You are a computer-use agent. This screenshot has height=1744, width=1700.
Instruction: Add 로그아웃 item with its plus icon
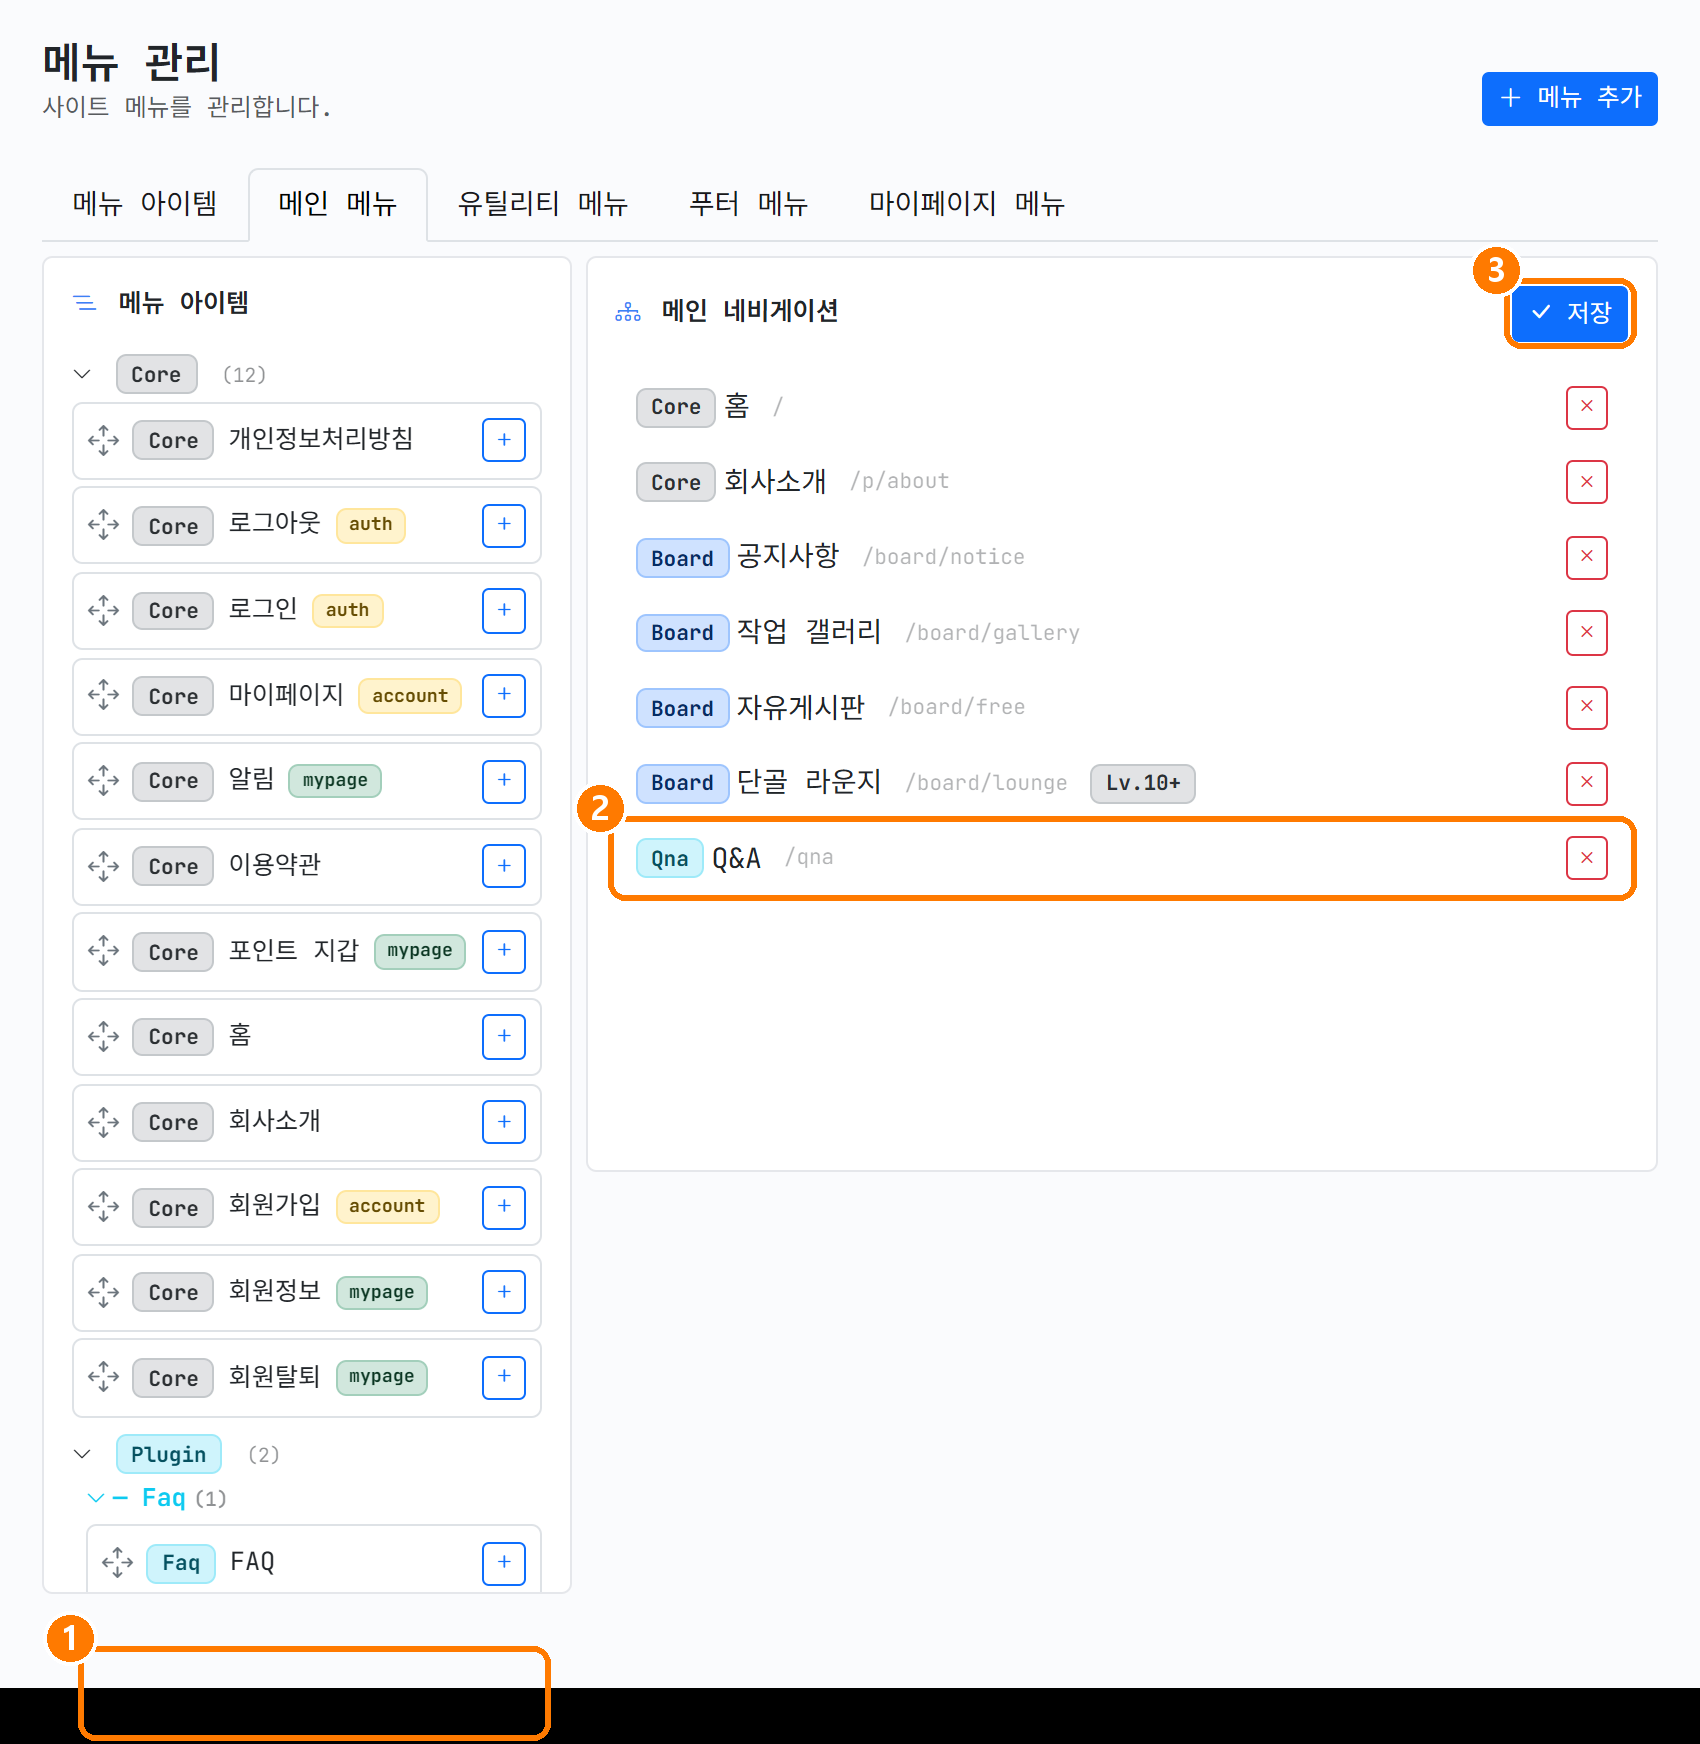click(x=504, y=525)
